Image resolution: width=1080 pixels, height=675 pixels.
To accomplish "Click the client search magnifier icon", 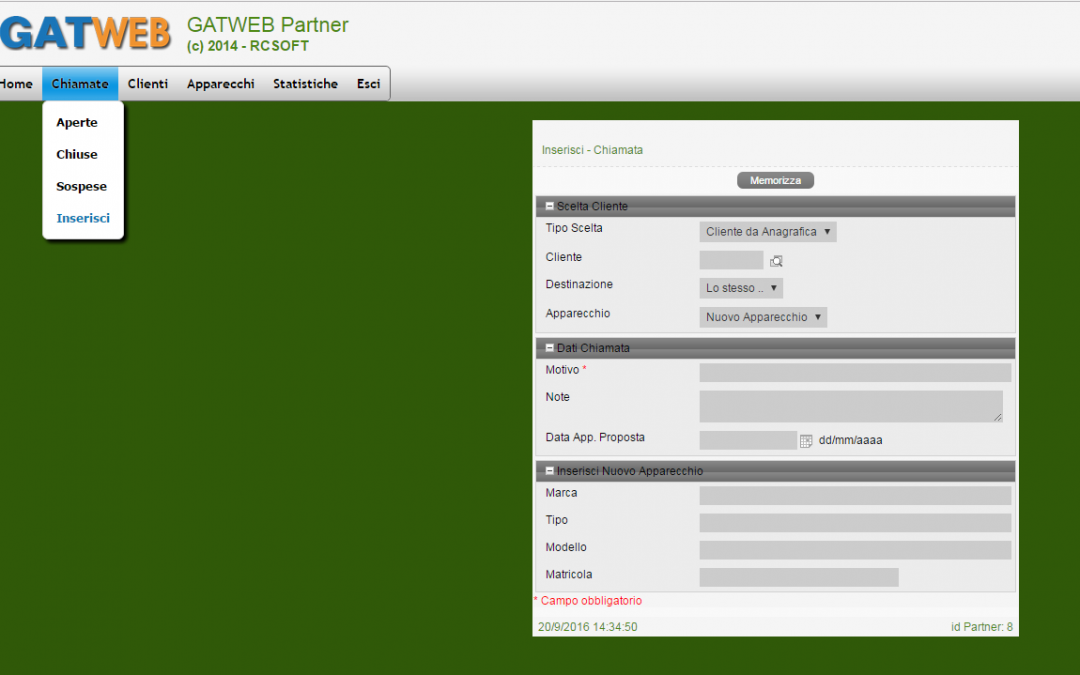I will click(x=776, y=261).
